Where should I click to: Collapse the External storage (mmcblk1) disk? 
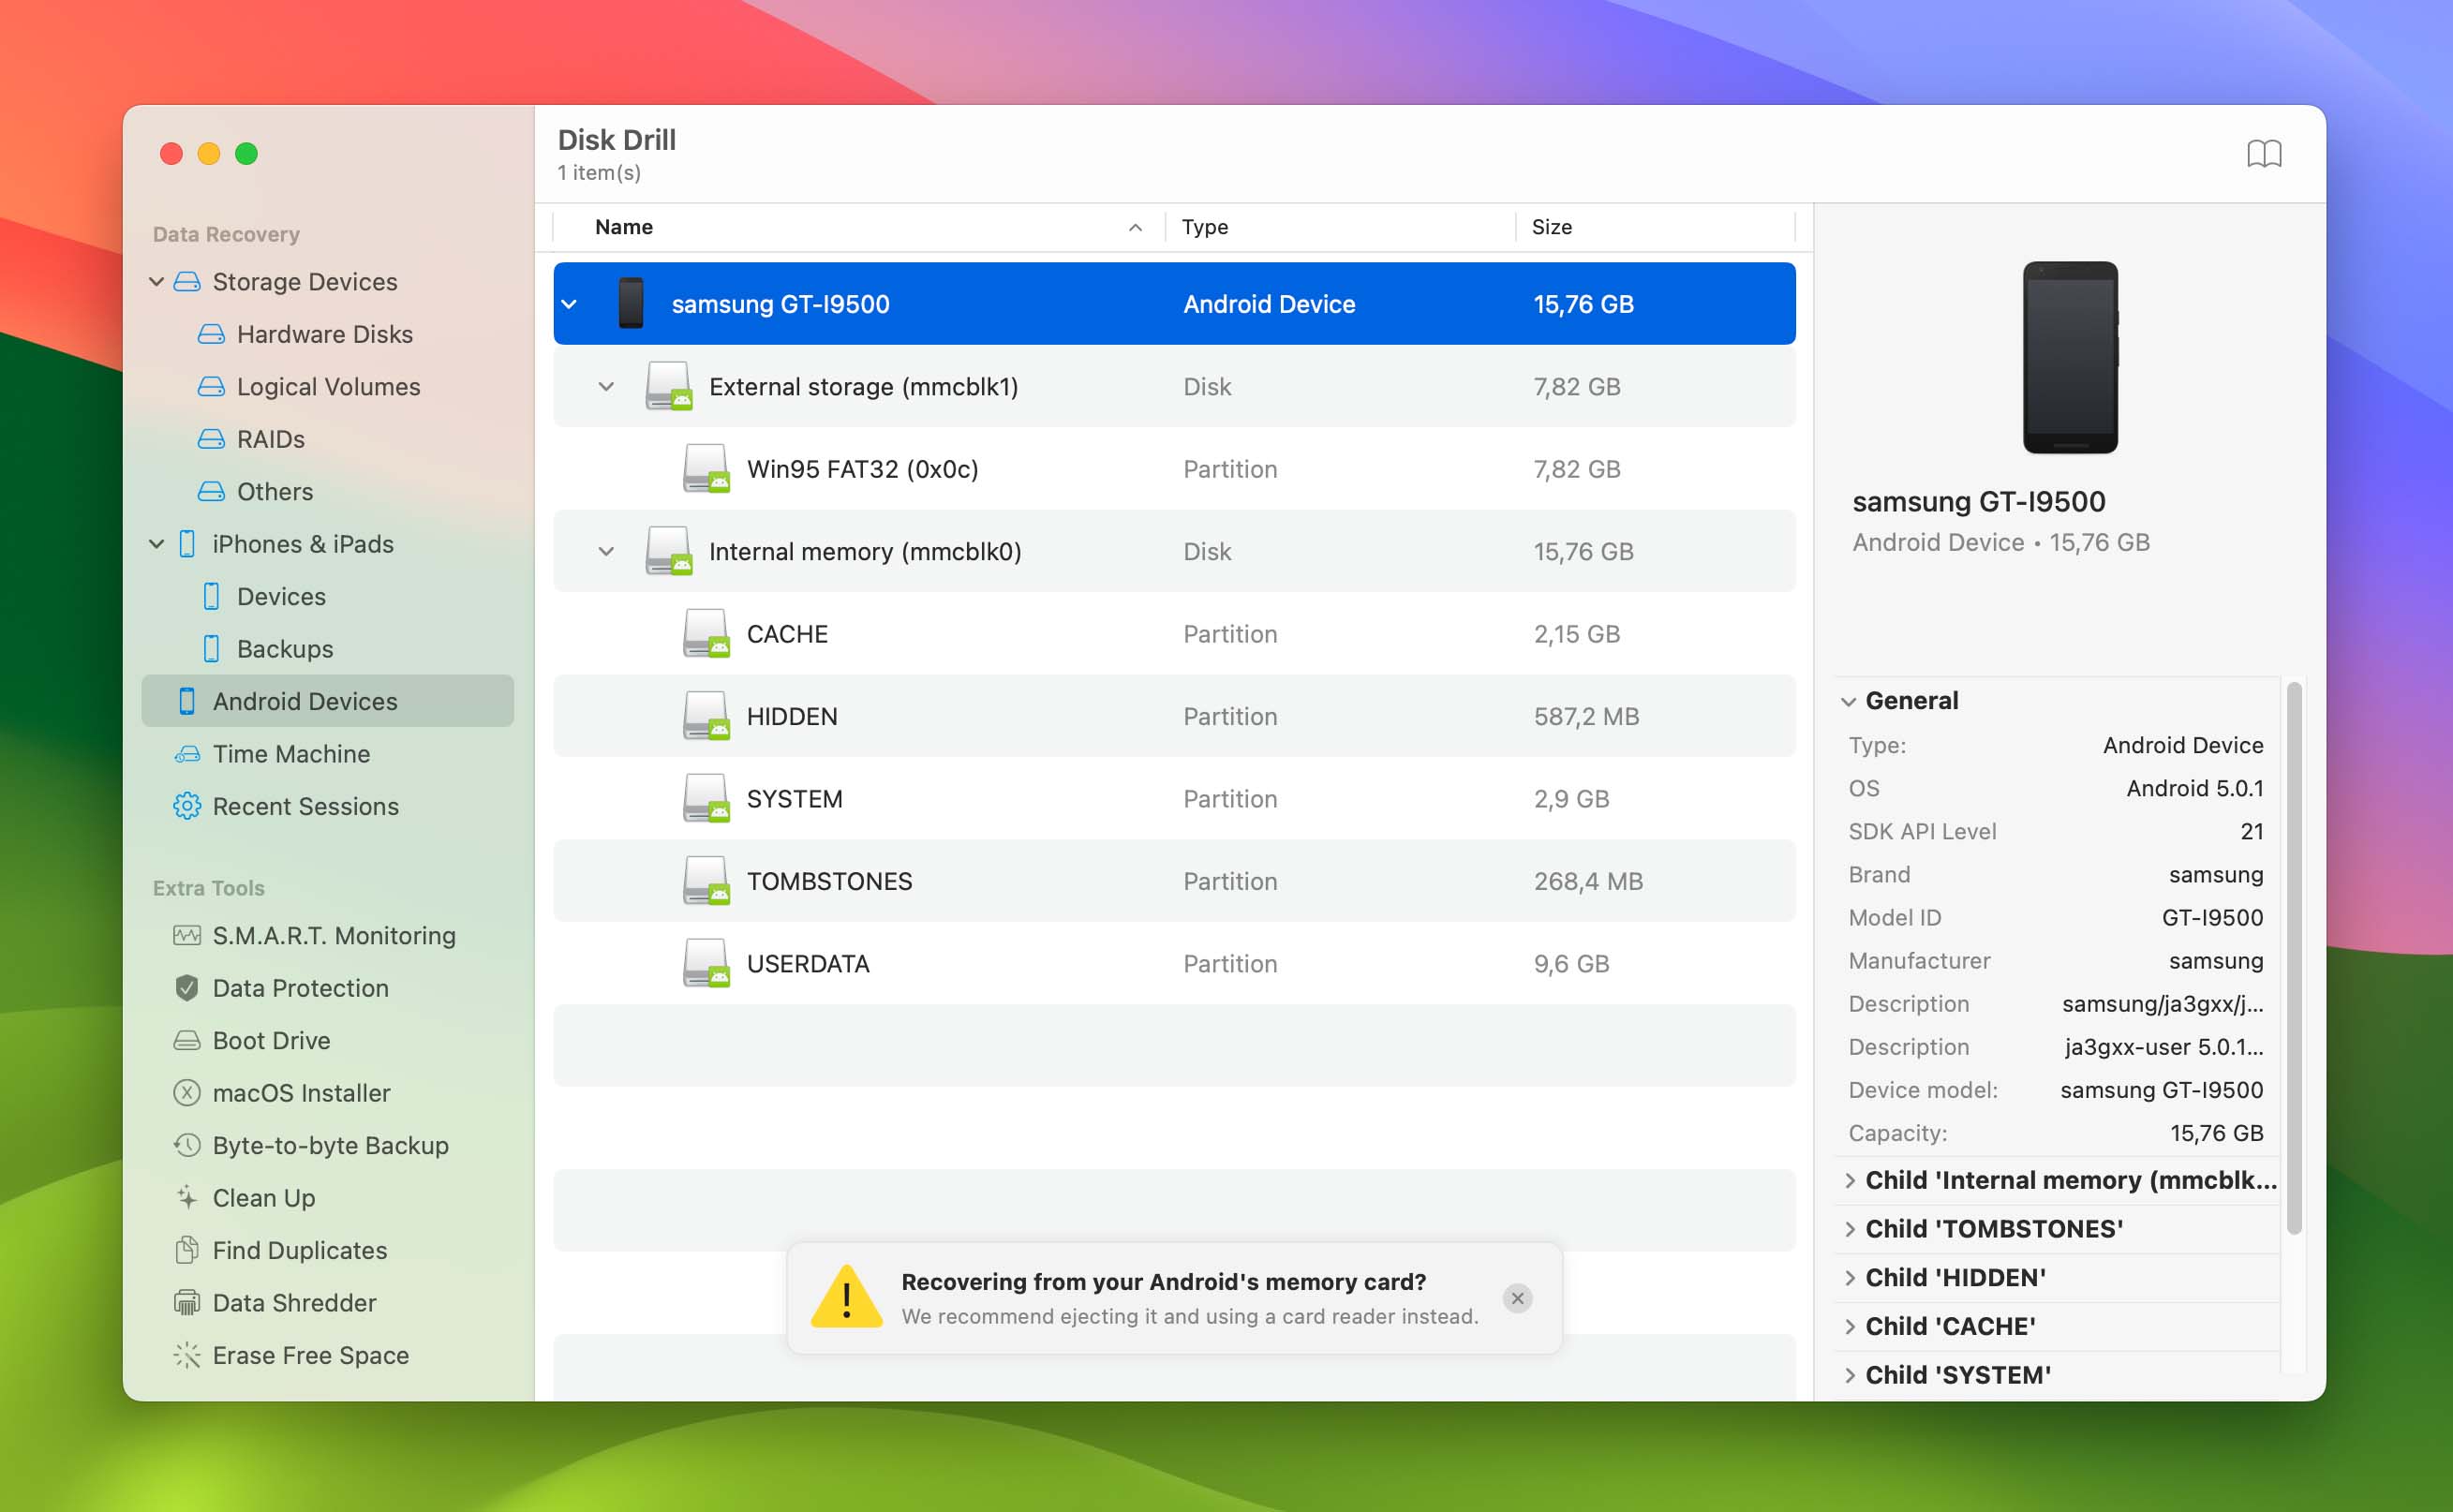pos(606,387)
